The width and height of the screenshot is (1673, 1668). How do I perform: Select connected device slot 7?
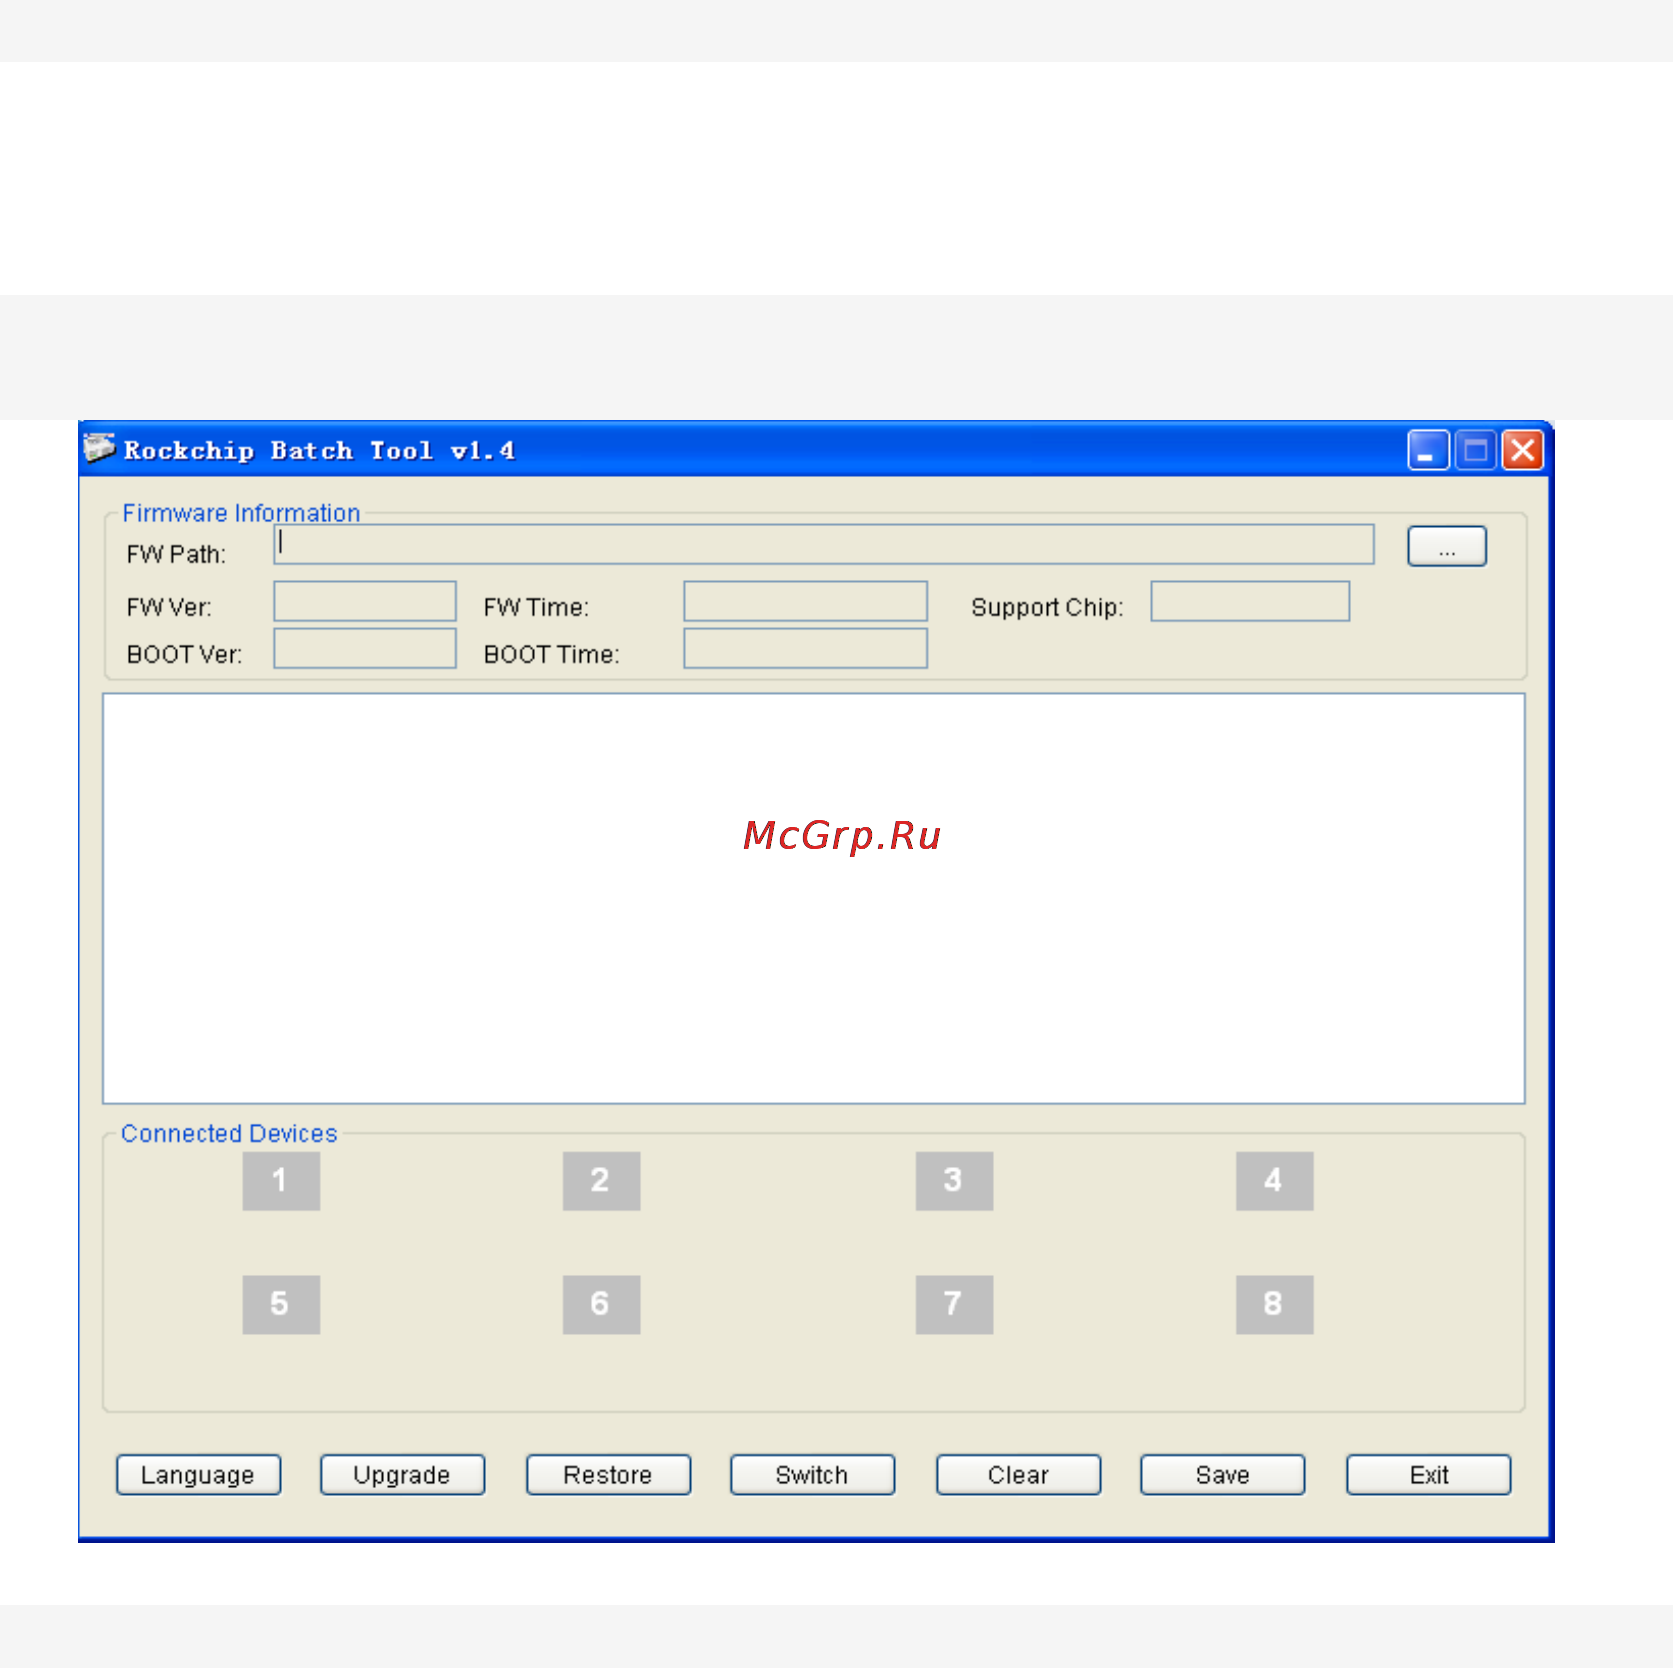pyautogui.click(x=954, y=1304)
